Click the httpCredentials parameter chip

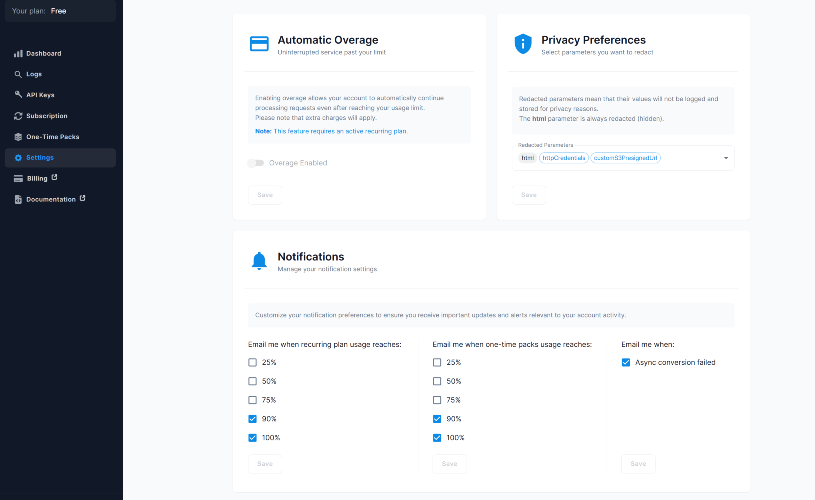click(563, 158)
